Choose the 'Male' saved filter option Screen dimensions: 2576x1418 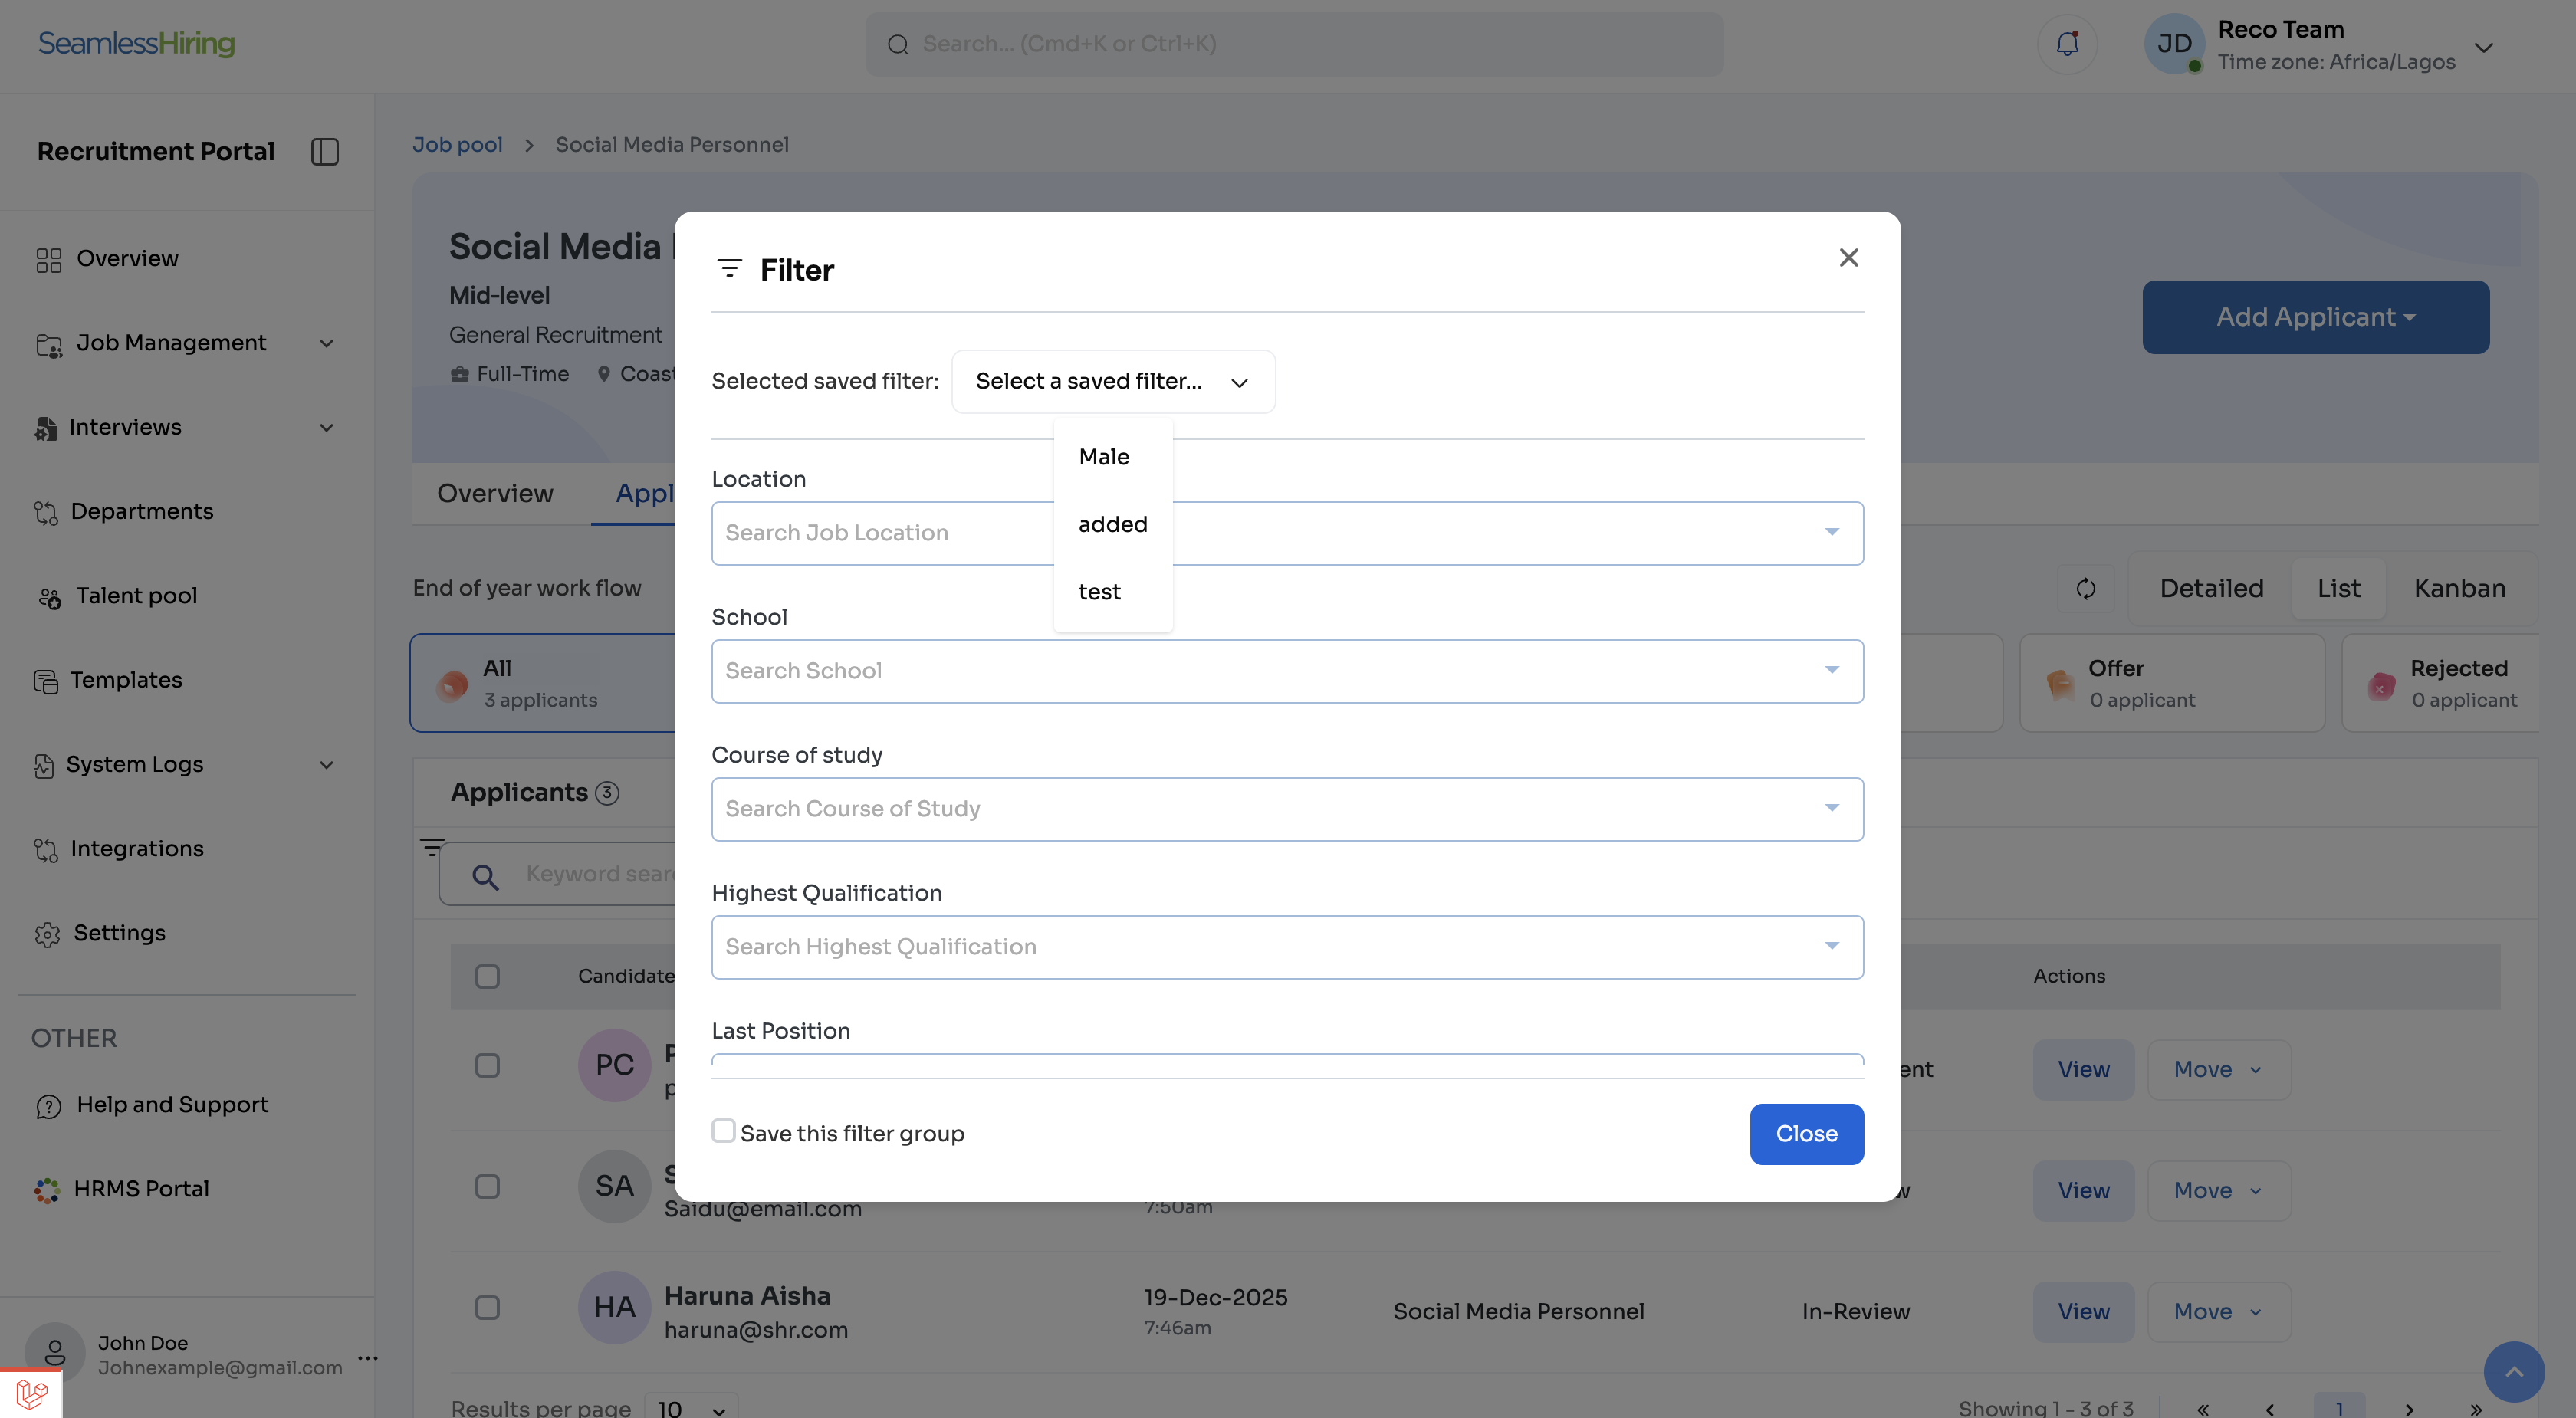coord(1103,457)
